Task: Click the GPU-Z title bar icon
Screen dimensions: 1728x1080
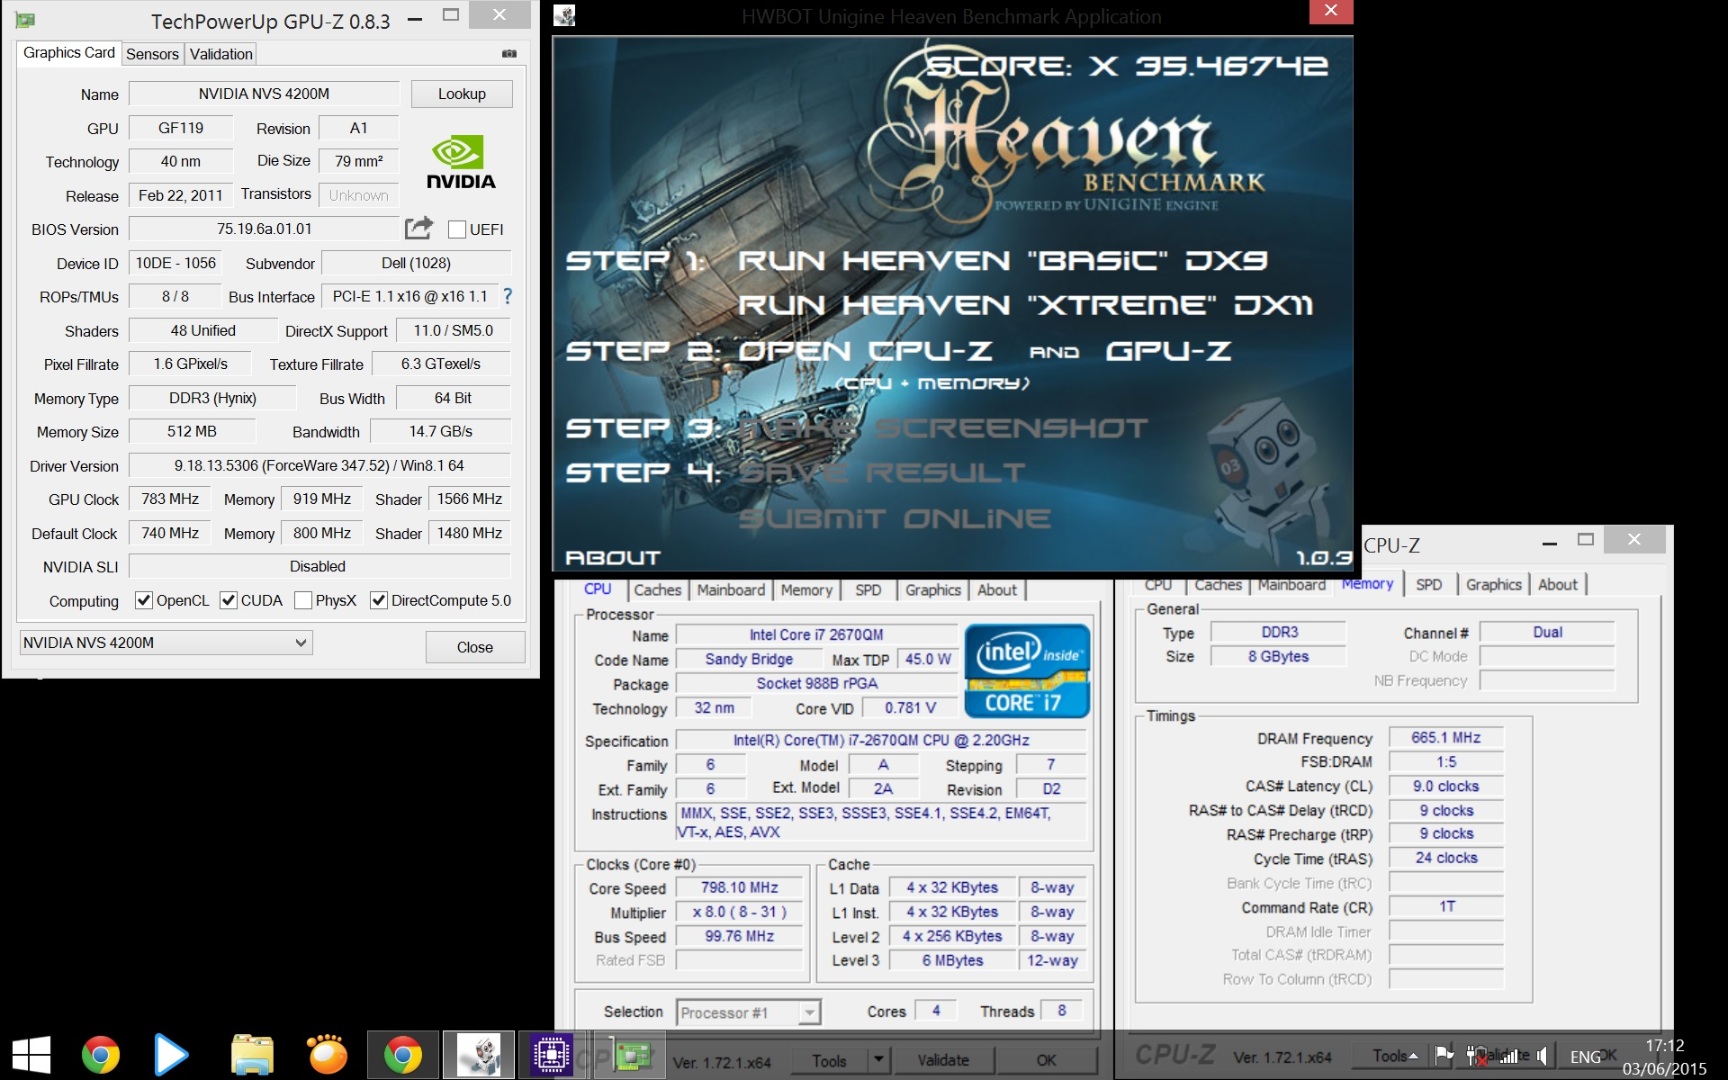Action: (x=25, y=19)
